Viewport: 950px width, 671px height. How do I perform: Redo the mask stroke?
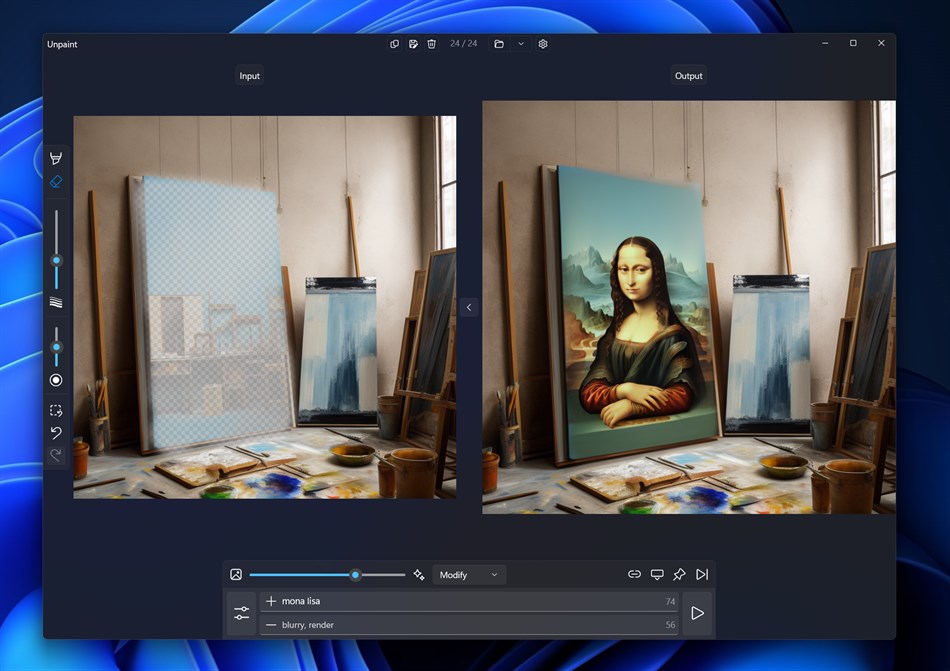tap(56, 455)
